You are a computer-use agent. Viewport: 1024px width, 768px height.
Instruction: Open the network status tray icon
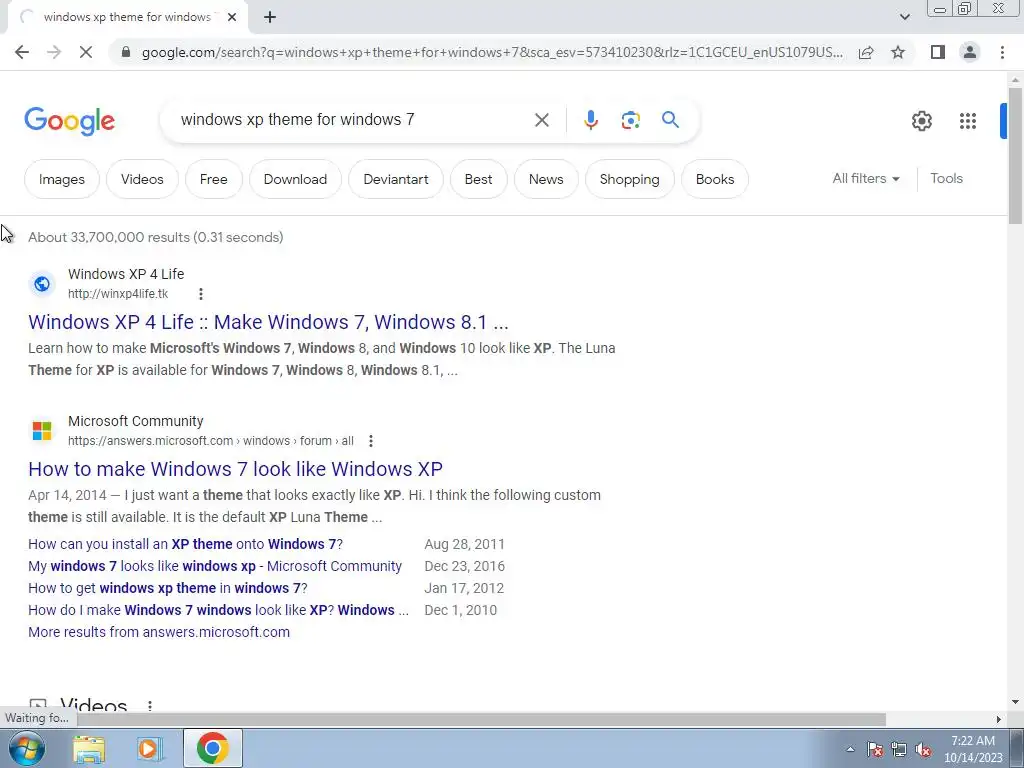point(899,749)
